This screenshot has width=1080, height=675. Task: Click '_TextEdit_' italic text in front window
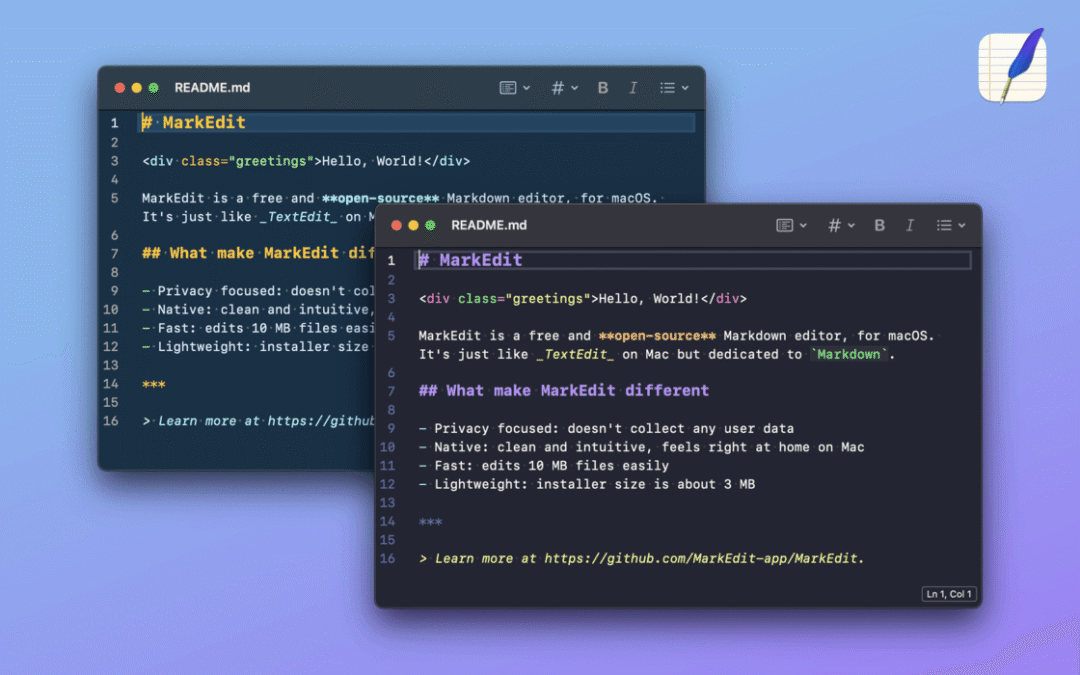point(575,354)
